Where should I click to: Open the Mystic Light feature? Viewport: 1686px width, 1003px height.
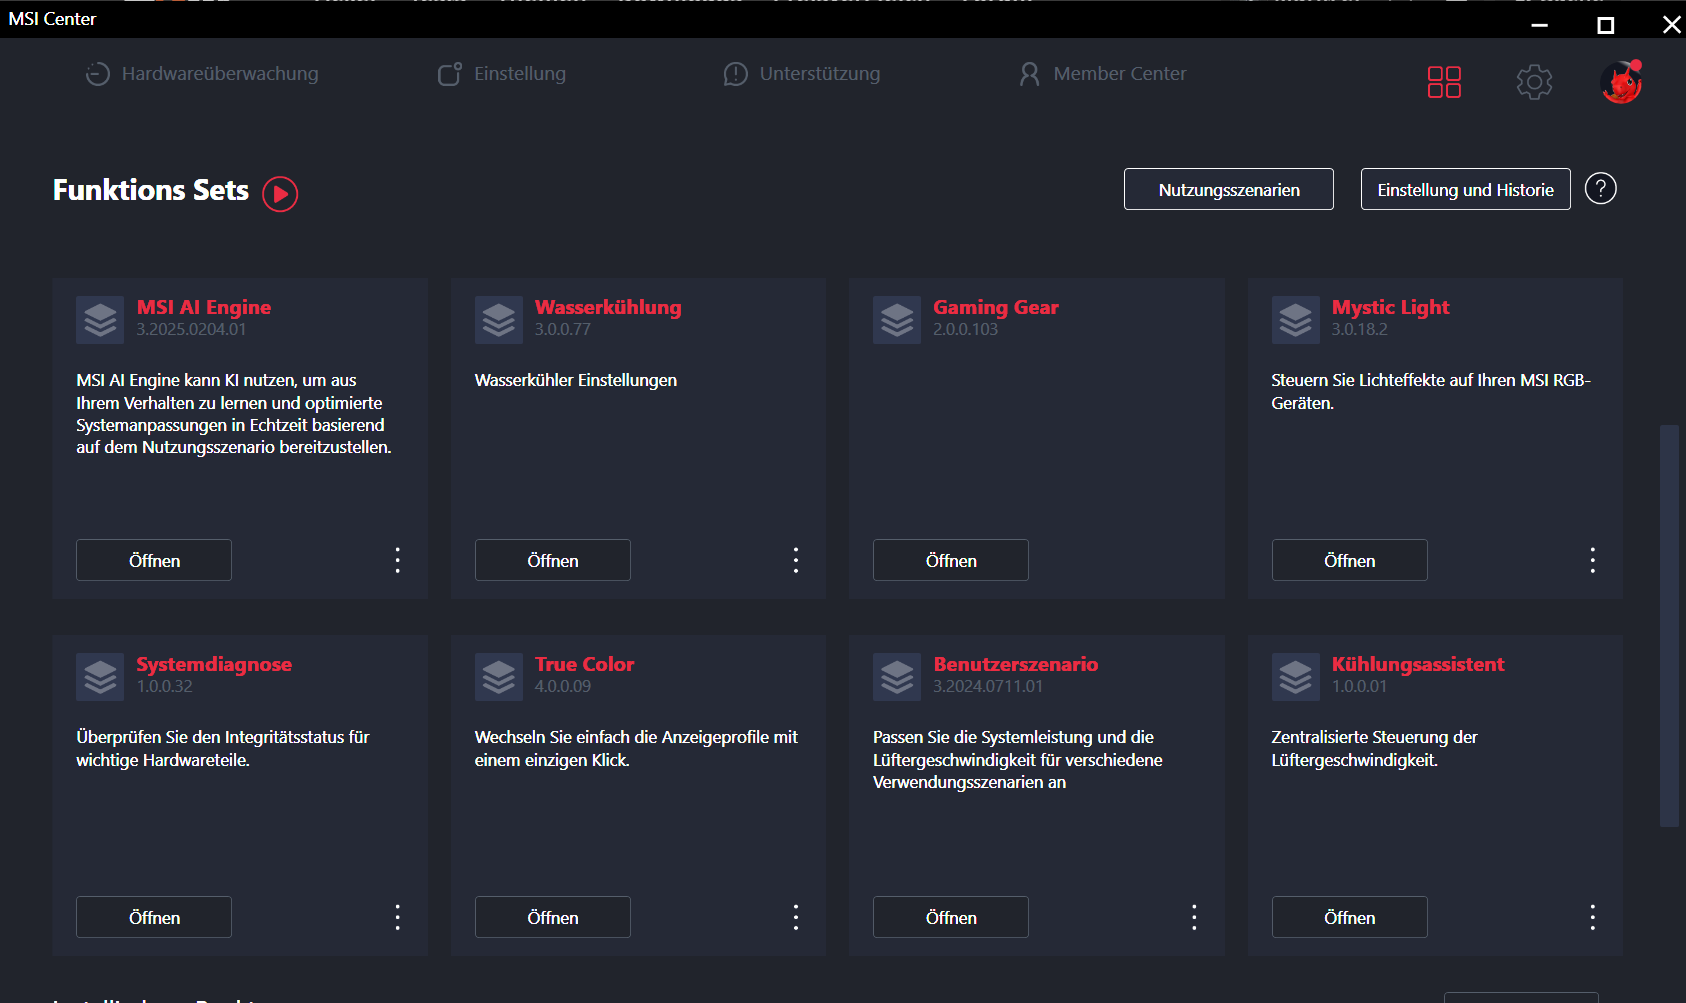coord(1350,560)
